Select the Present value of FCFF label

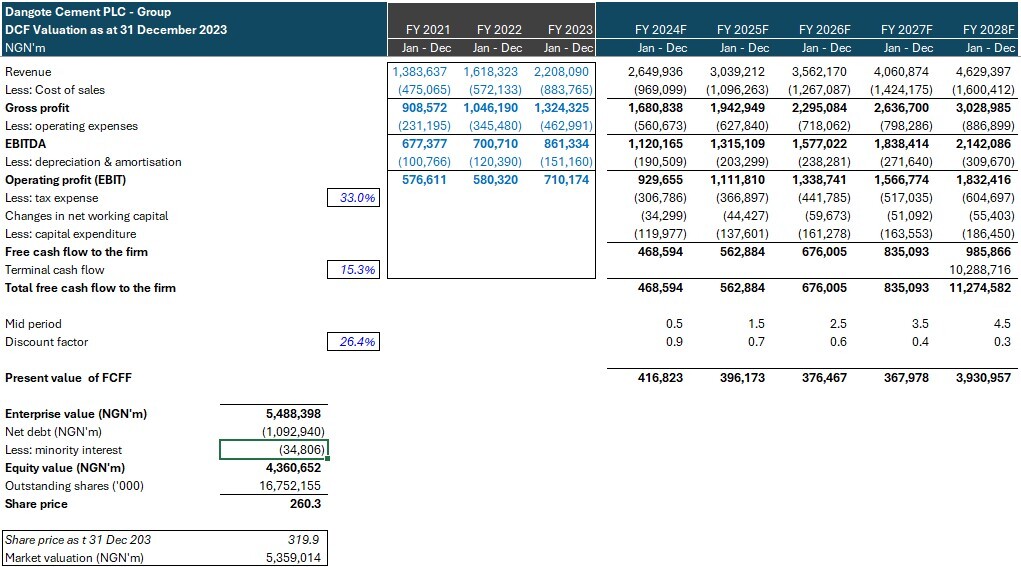click(68, 378)
